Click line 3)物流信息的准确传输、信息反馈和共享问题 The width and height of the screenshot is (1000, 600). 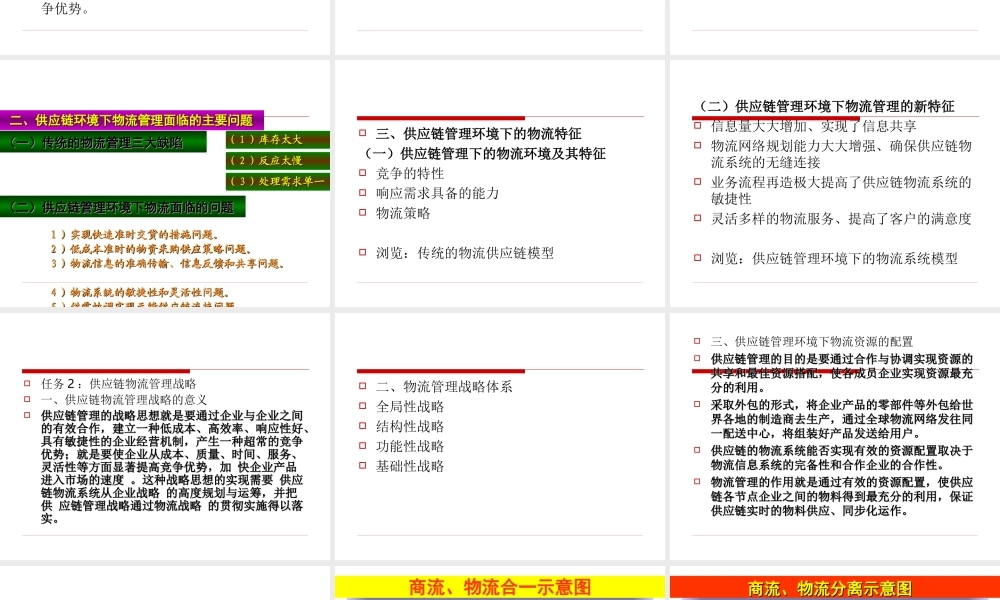[x=168, y=263]
